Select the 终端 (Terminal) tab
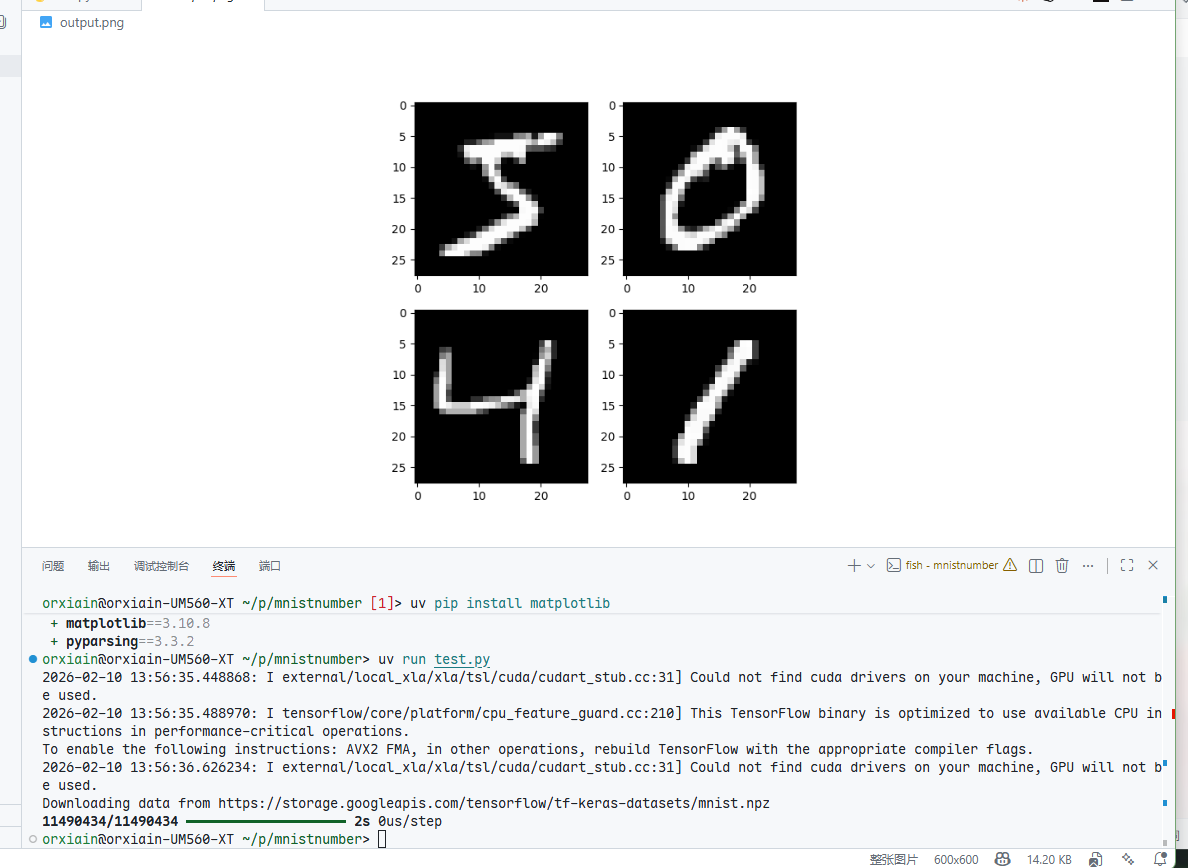 224,566
